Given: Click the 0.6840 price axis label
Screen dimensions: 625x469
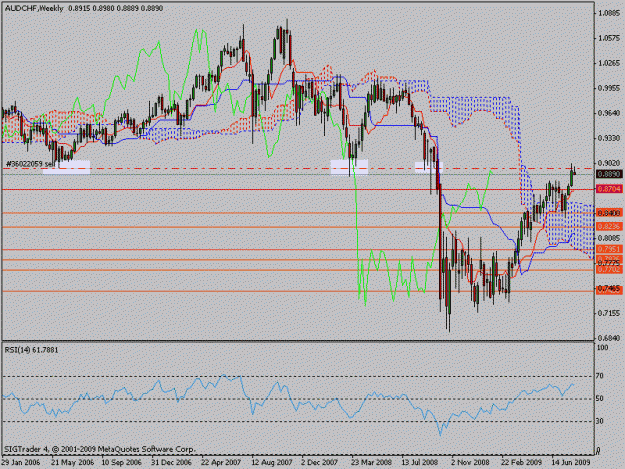Looking at the screenshot, I should [x=609, y=338].
